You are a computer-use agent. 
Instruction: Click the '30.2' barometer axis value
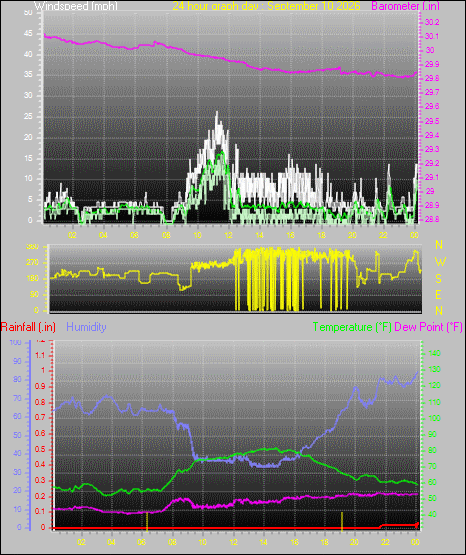tap(432, 22)
